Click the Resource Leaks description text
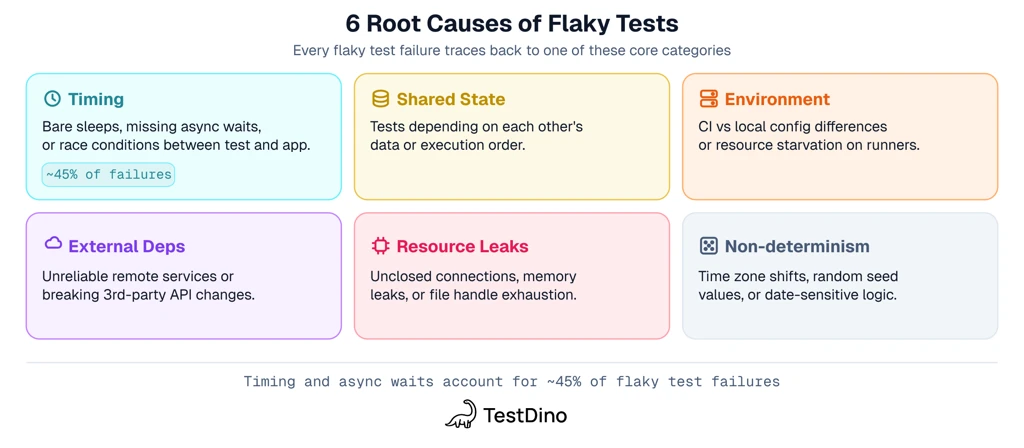 point(473,285)
